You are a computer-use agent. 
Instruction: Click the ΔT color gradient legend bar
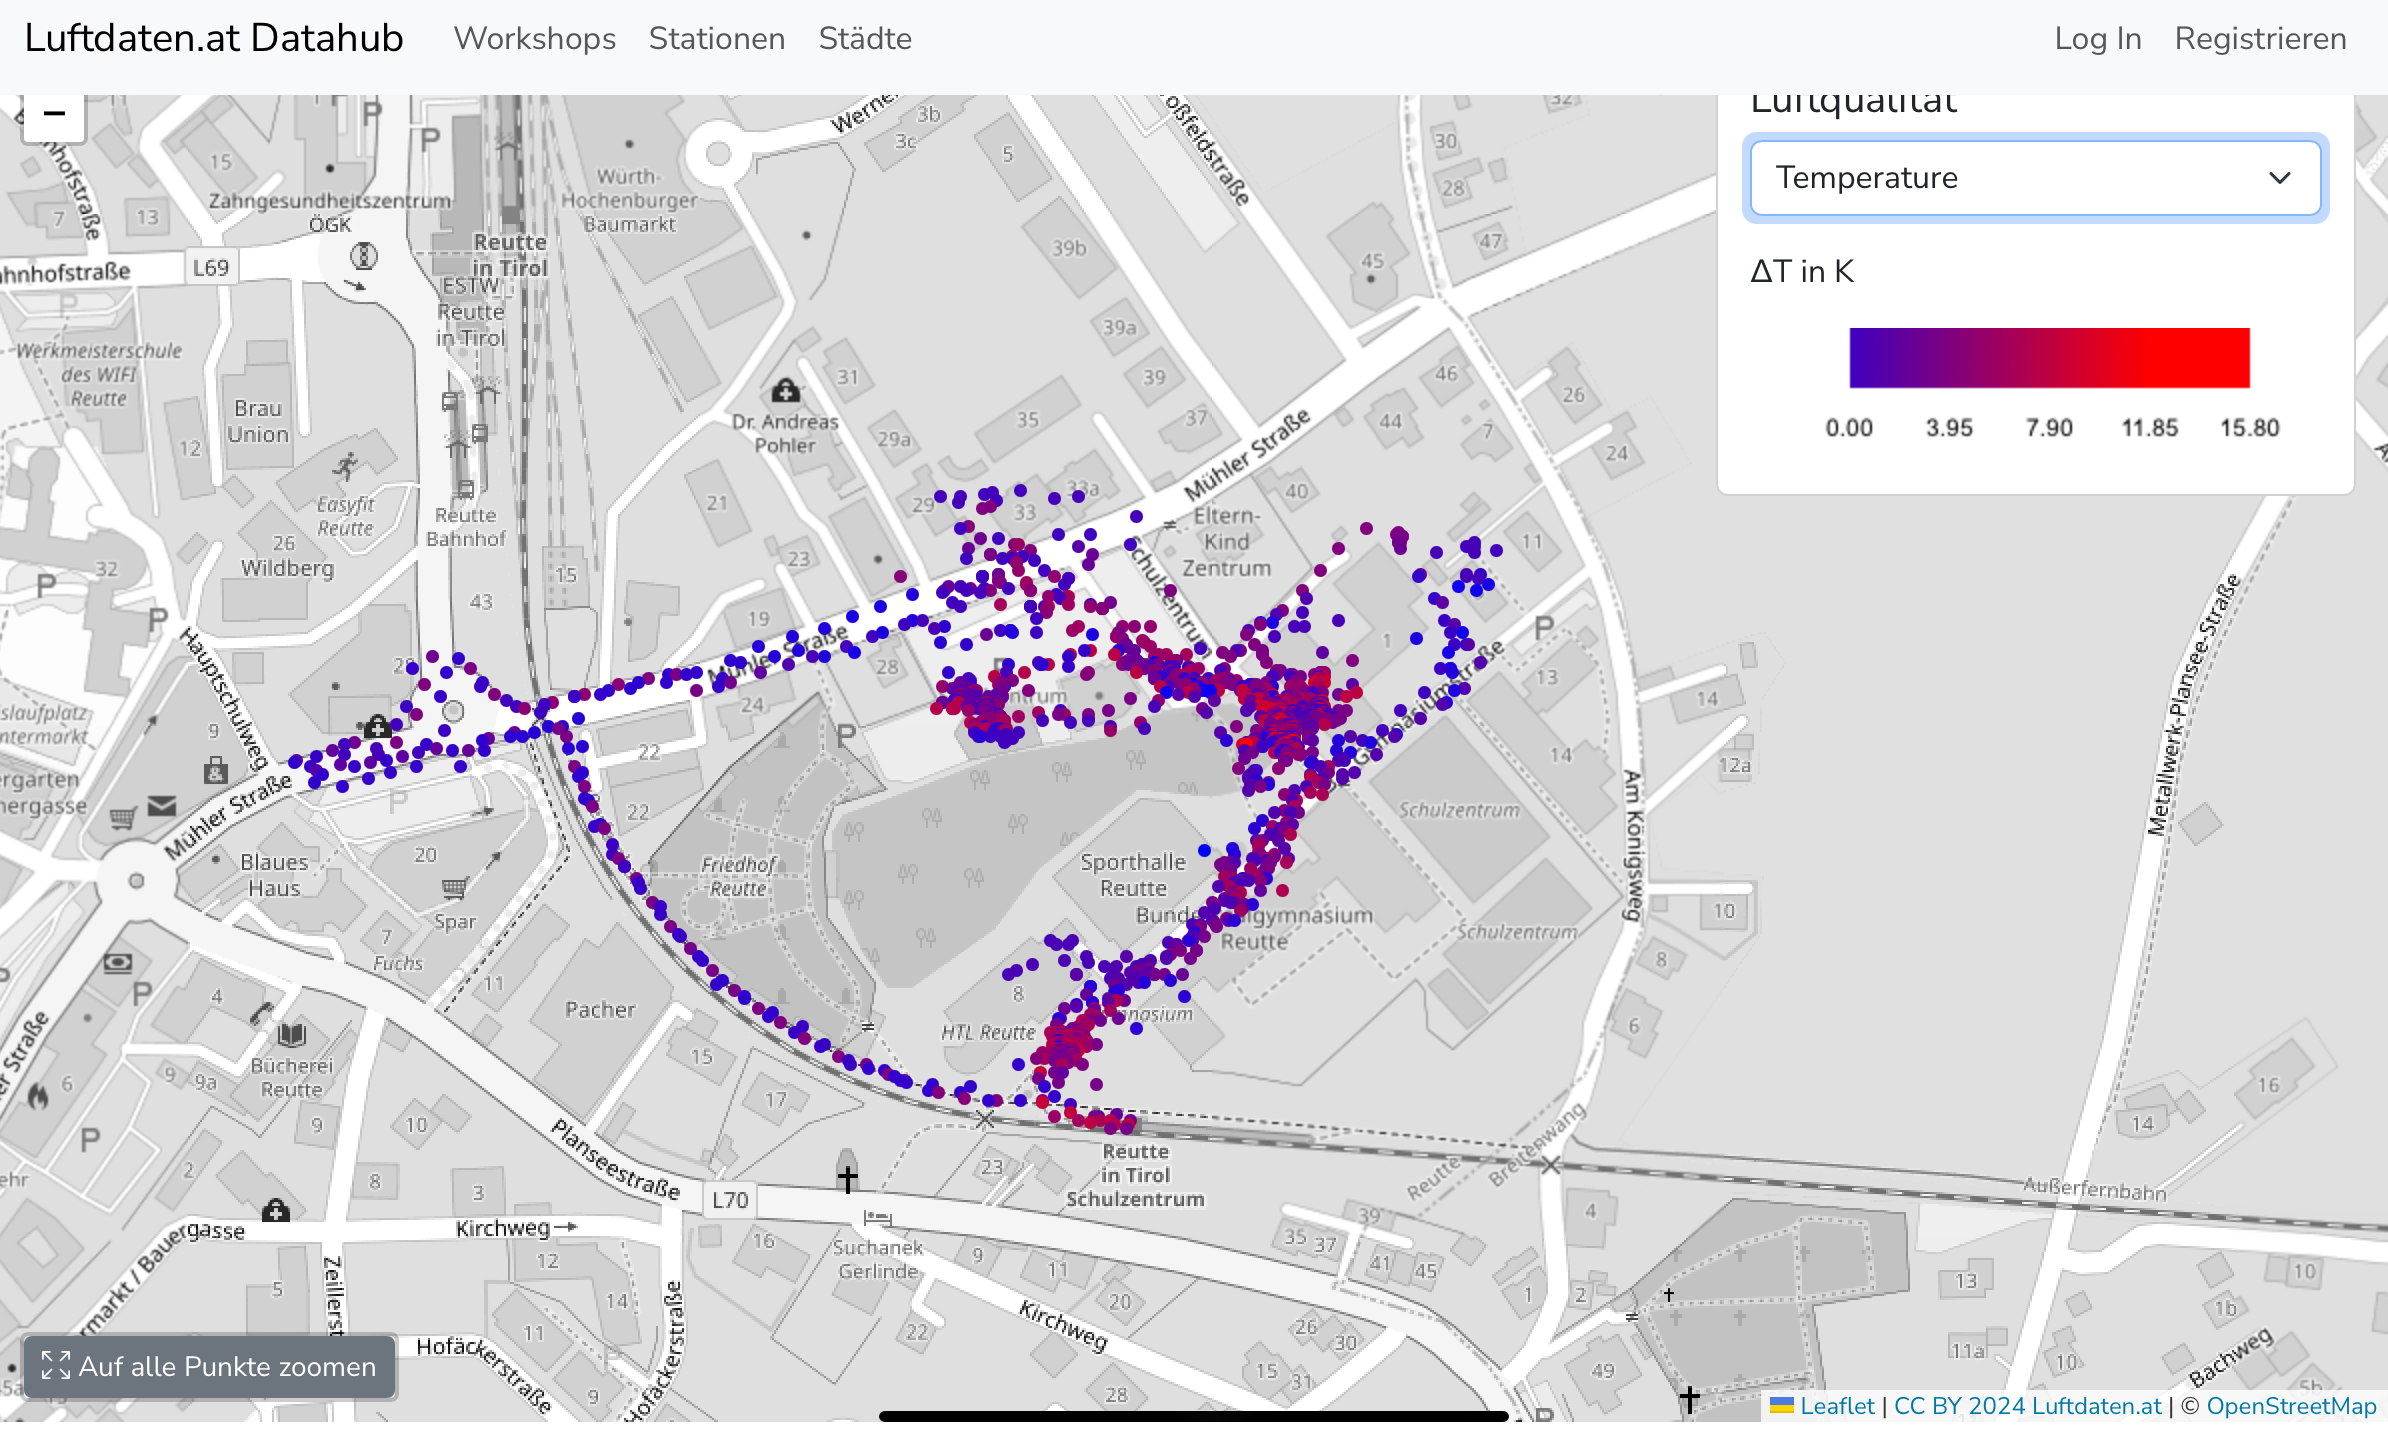pos(2048,357)
